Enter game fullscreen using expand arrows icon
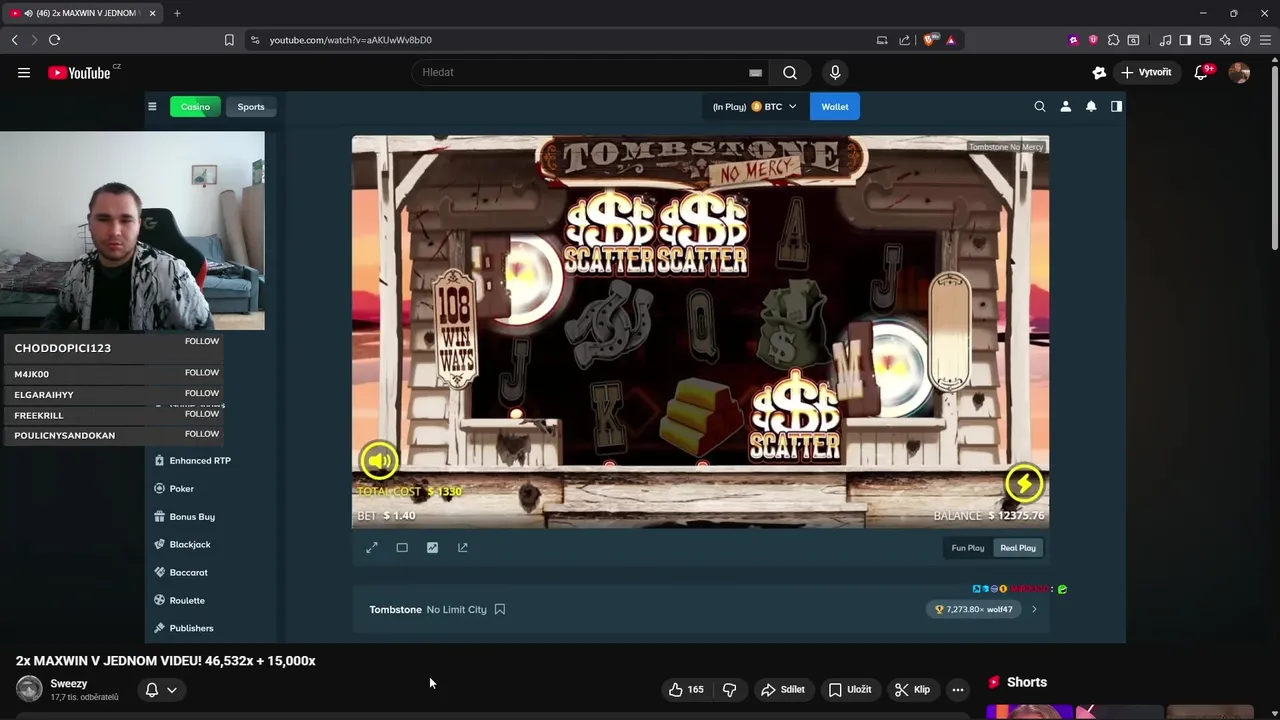Viewport: 1280px width, 720px height. click(x=372, y=548)
